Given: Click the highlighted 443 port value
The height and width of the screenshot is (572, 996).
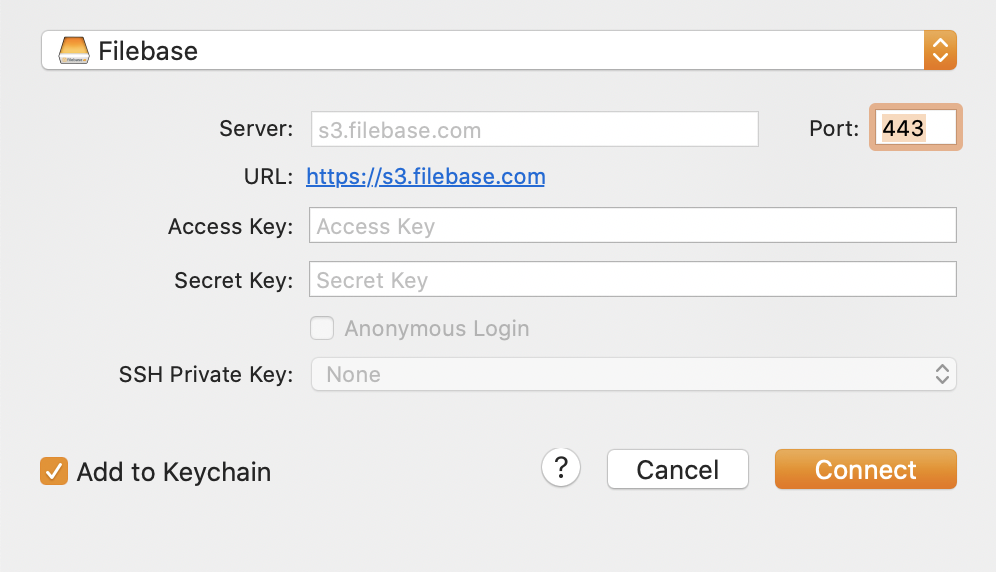Looking at the screenshot, I should coord(903,128).
